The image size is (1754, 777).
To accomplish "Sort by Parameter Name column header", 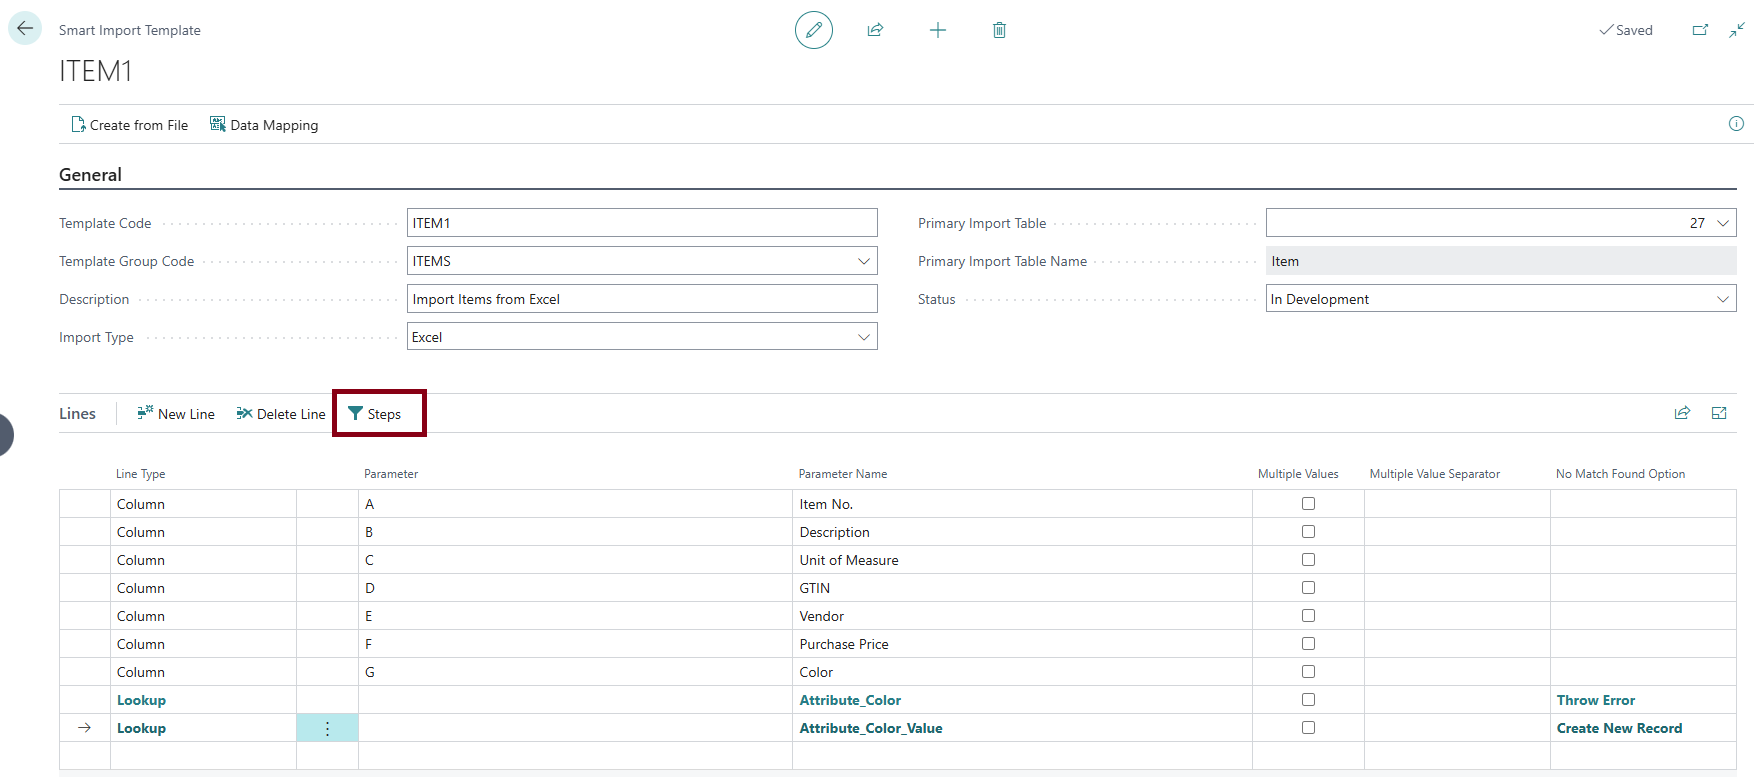I will coord(843,474).
